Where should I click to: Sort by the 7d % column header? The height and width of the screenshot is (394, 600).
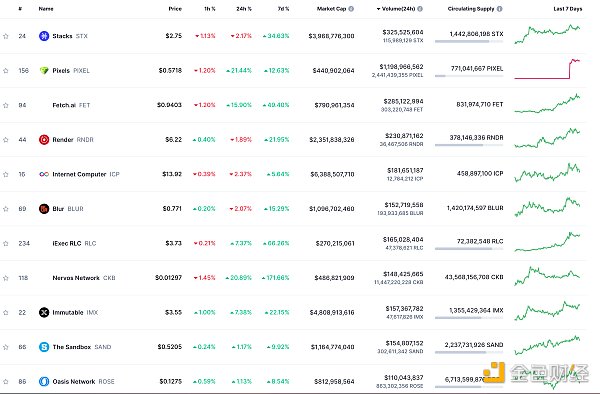284,9
